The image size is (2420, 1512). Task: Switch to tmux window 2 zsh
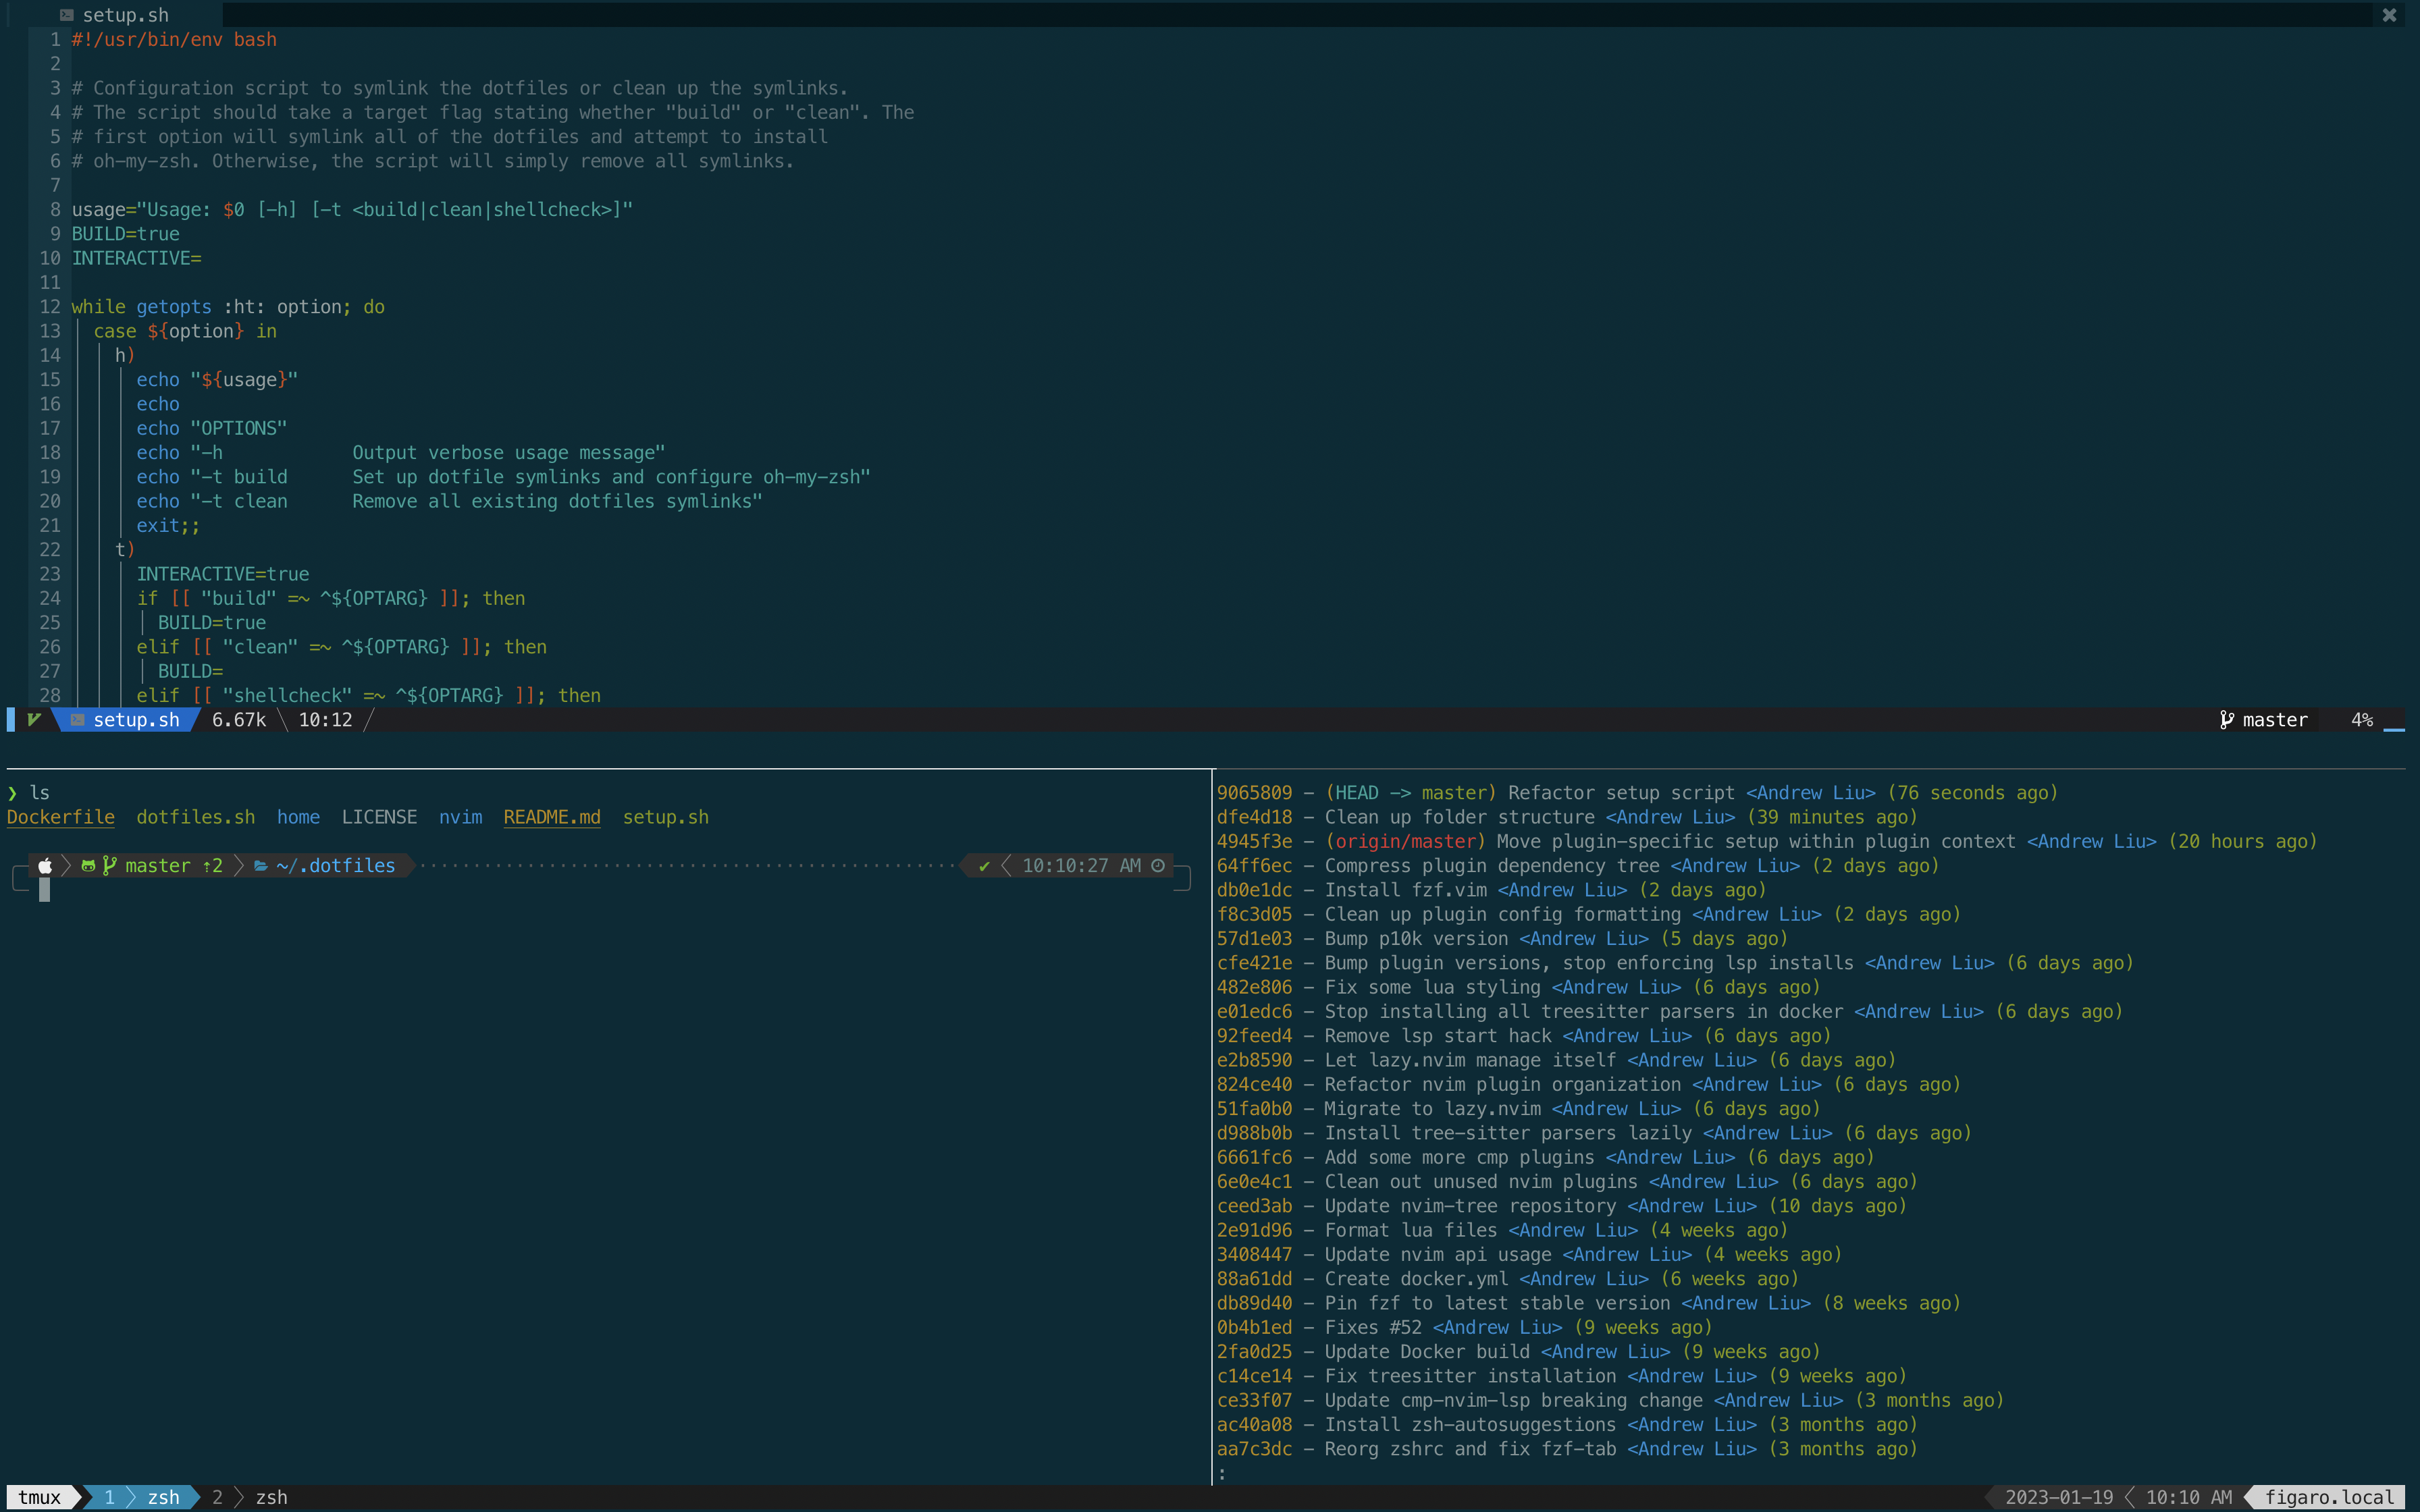pos(249,1497)
